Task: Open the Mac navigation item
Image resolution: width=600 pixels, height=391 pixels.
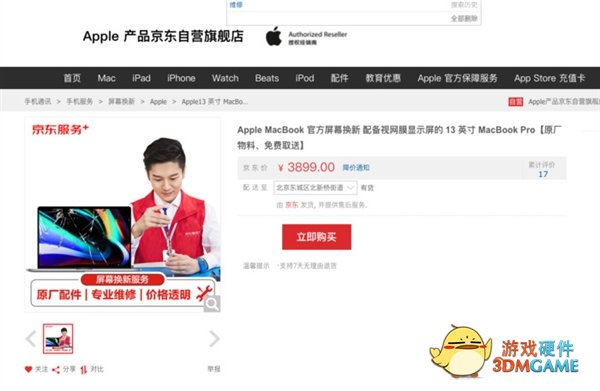Action: tap(106, 78)
